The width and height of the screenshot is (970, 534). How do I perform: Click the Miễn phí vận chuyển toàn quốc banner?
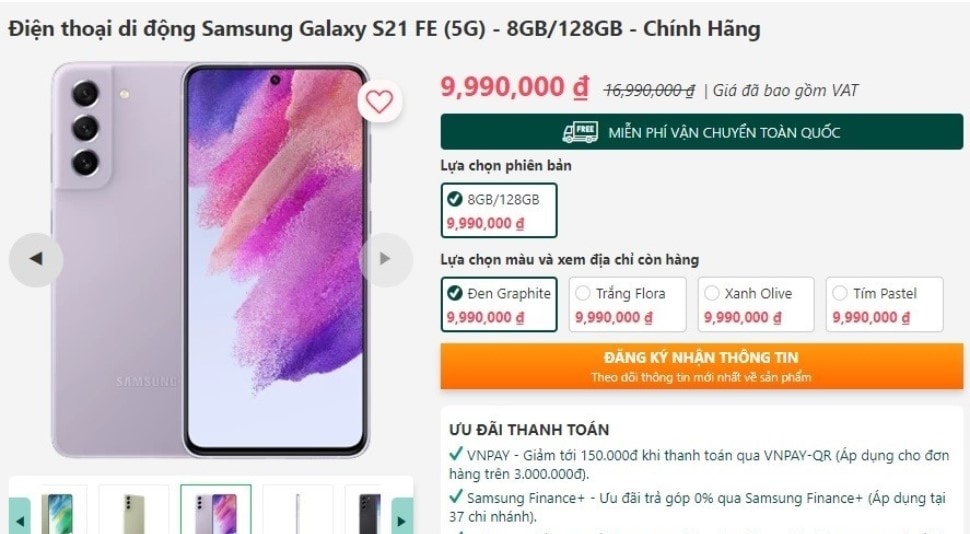[x=702, y=132]
